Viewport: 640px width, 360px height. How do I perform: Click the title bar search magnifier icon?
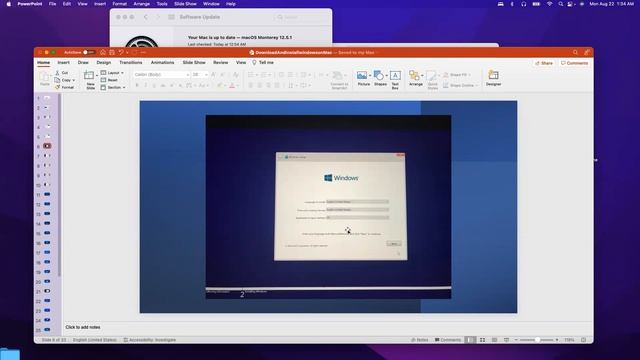pos(575,52)
